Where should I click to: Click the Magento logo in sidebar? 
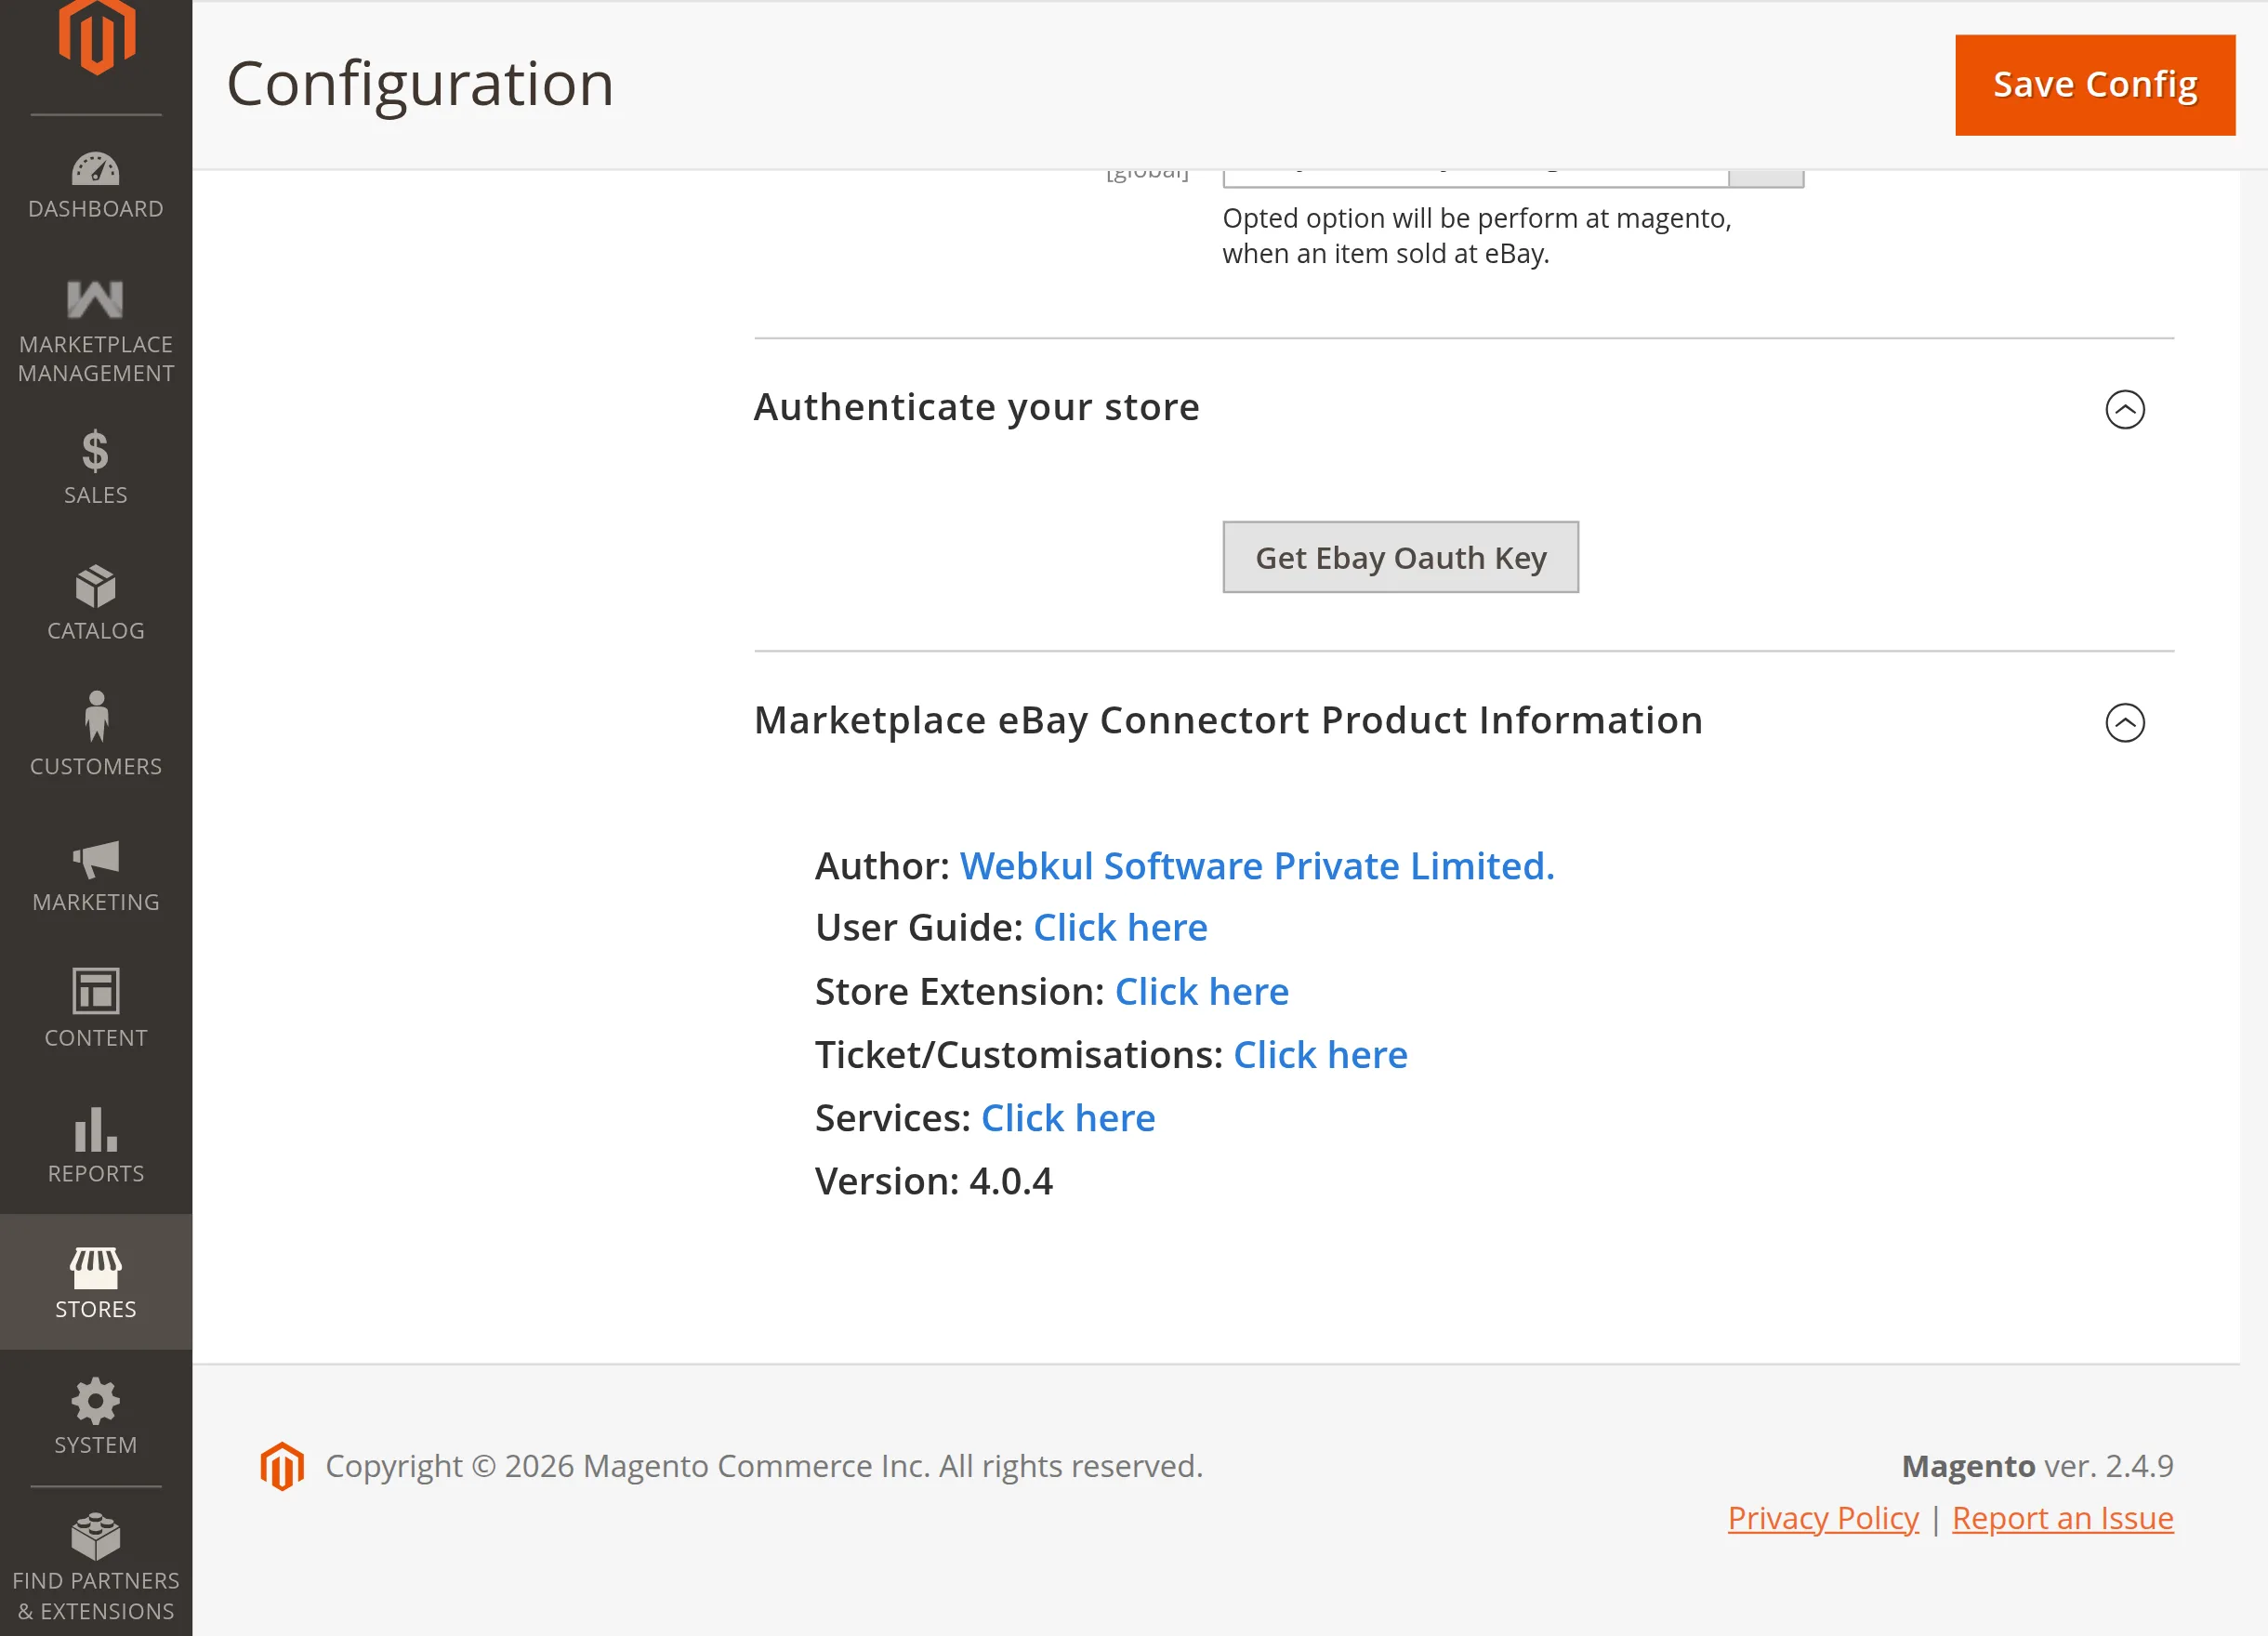(96, 37)
